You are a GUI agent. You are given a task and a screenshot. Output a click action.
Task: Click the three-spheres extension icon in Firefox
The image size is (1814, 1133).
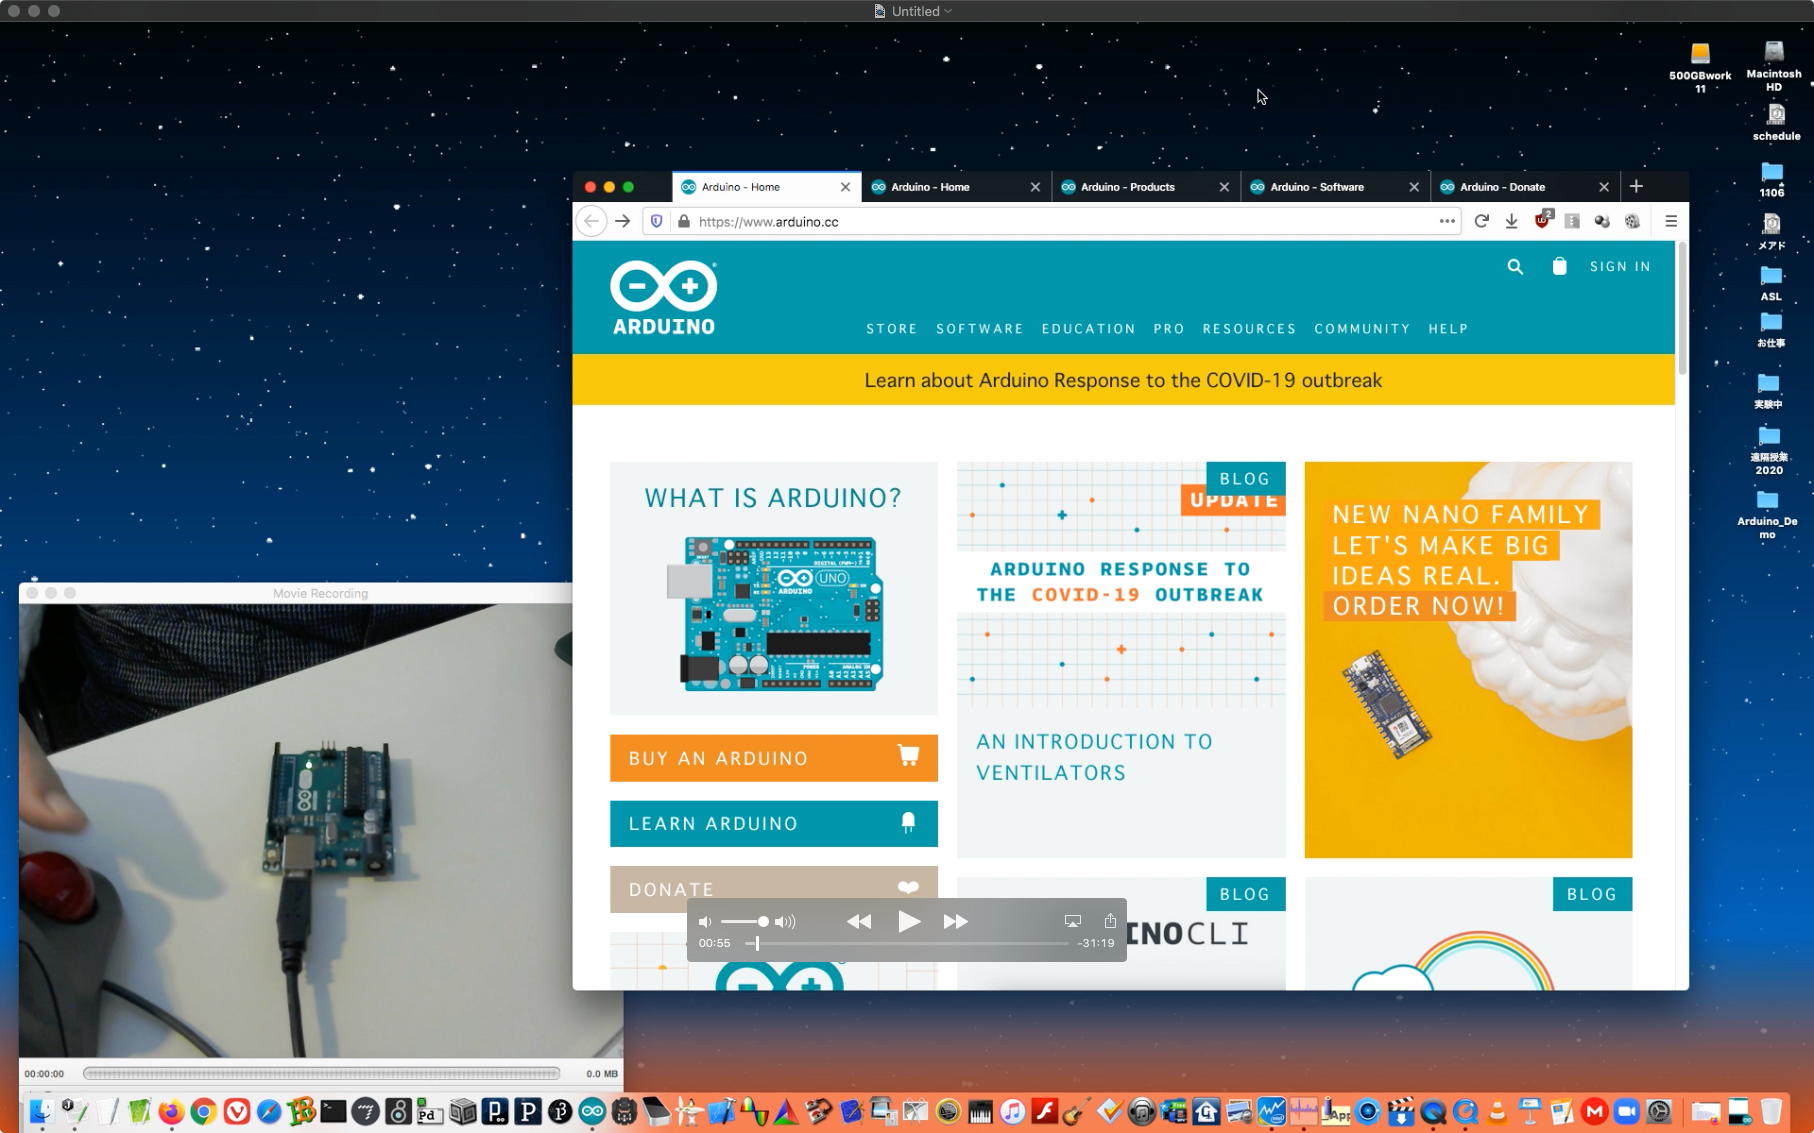[x=1602, y=221]
